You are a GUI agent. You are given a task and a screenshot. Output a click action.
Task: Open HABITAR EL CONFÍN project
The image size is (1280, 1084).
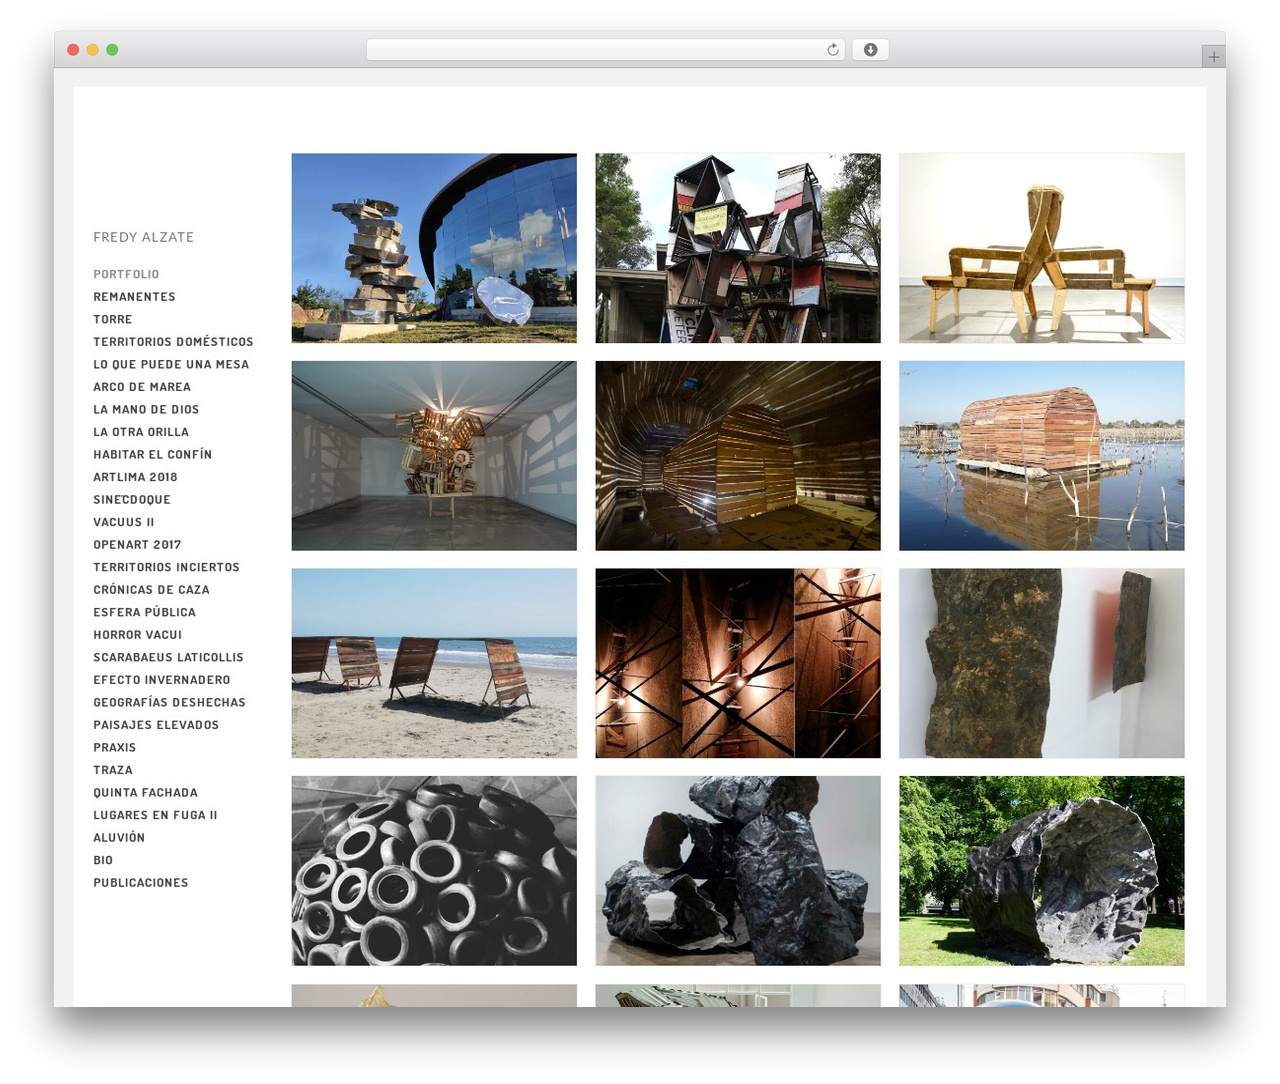(x=153, y=454)
